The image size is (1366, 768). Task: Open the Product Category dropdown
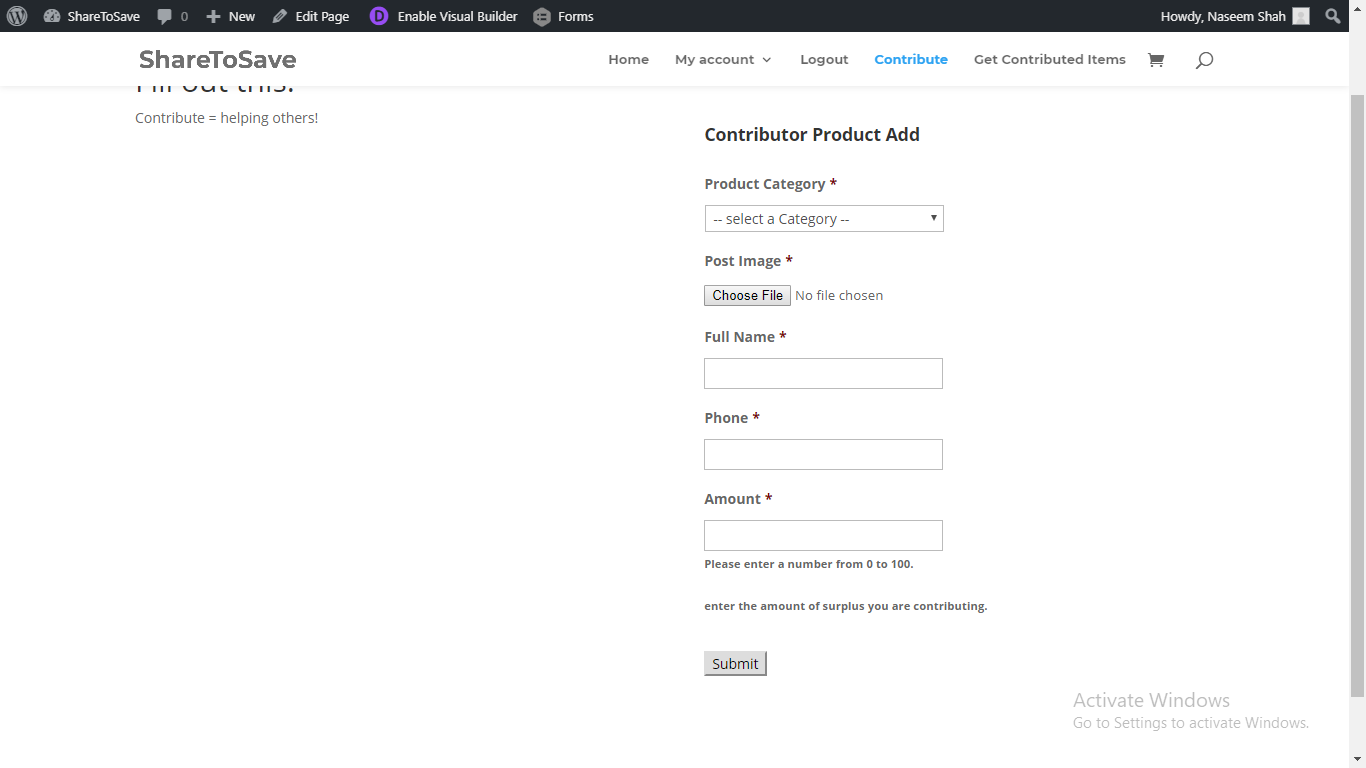tap(824, 219)
